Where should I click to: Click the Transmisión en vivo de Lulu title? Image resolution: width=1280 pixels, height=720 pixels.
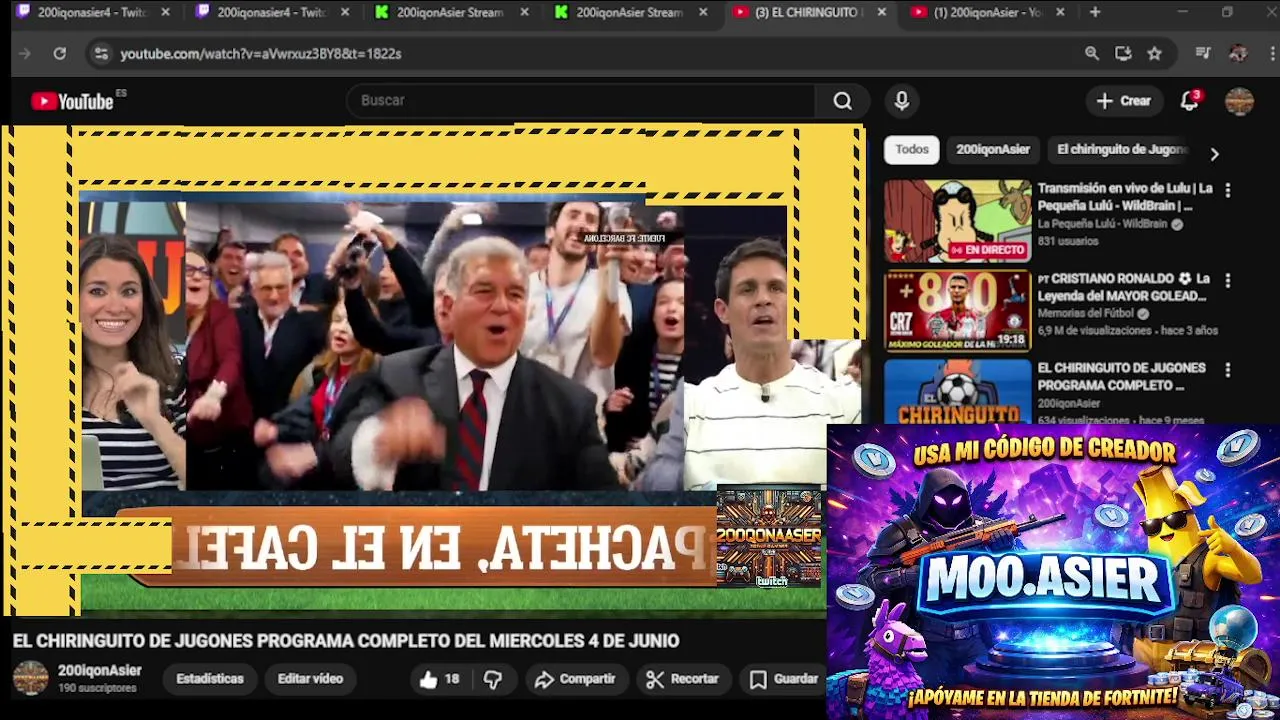tap(1125, 197)
